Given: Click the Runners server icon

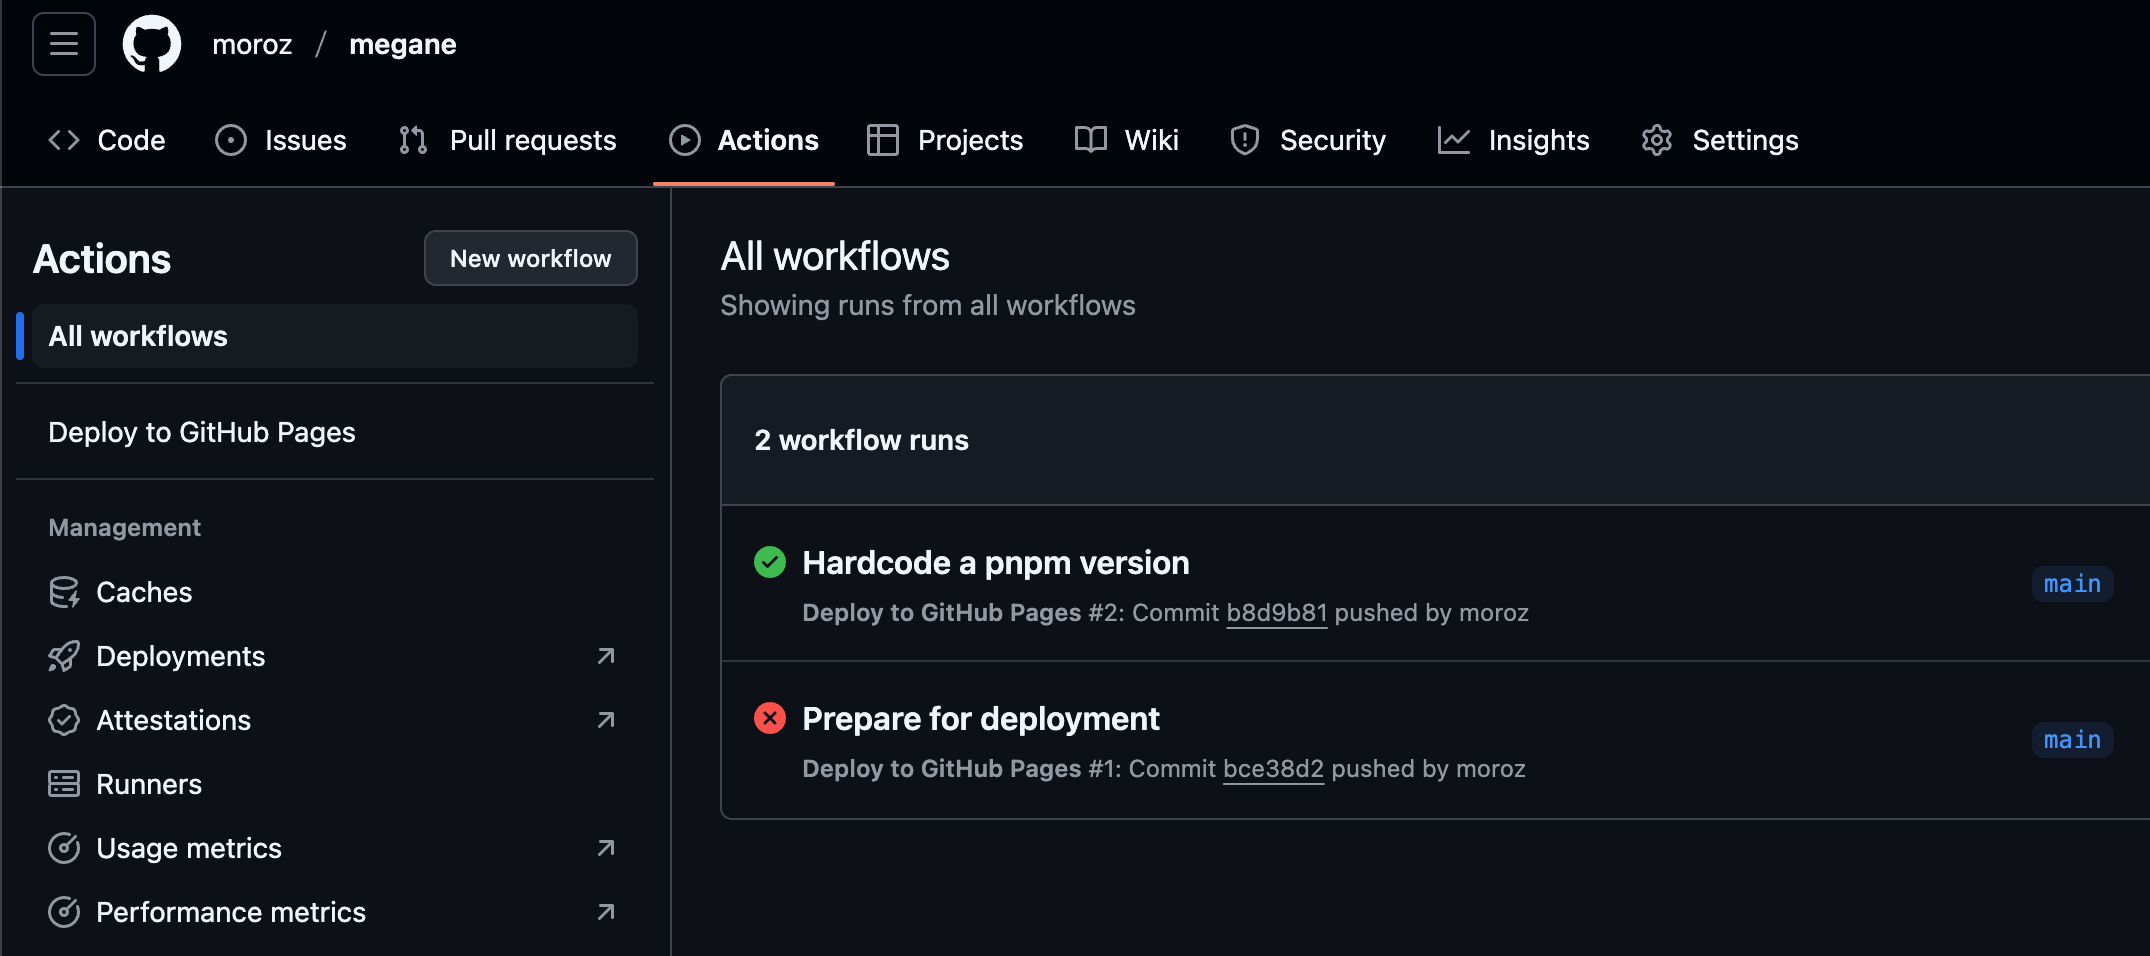Looking at the screenshot, I should pos(64,784).
